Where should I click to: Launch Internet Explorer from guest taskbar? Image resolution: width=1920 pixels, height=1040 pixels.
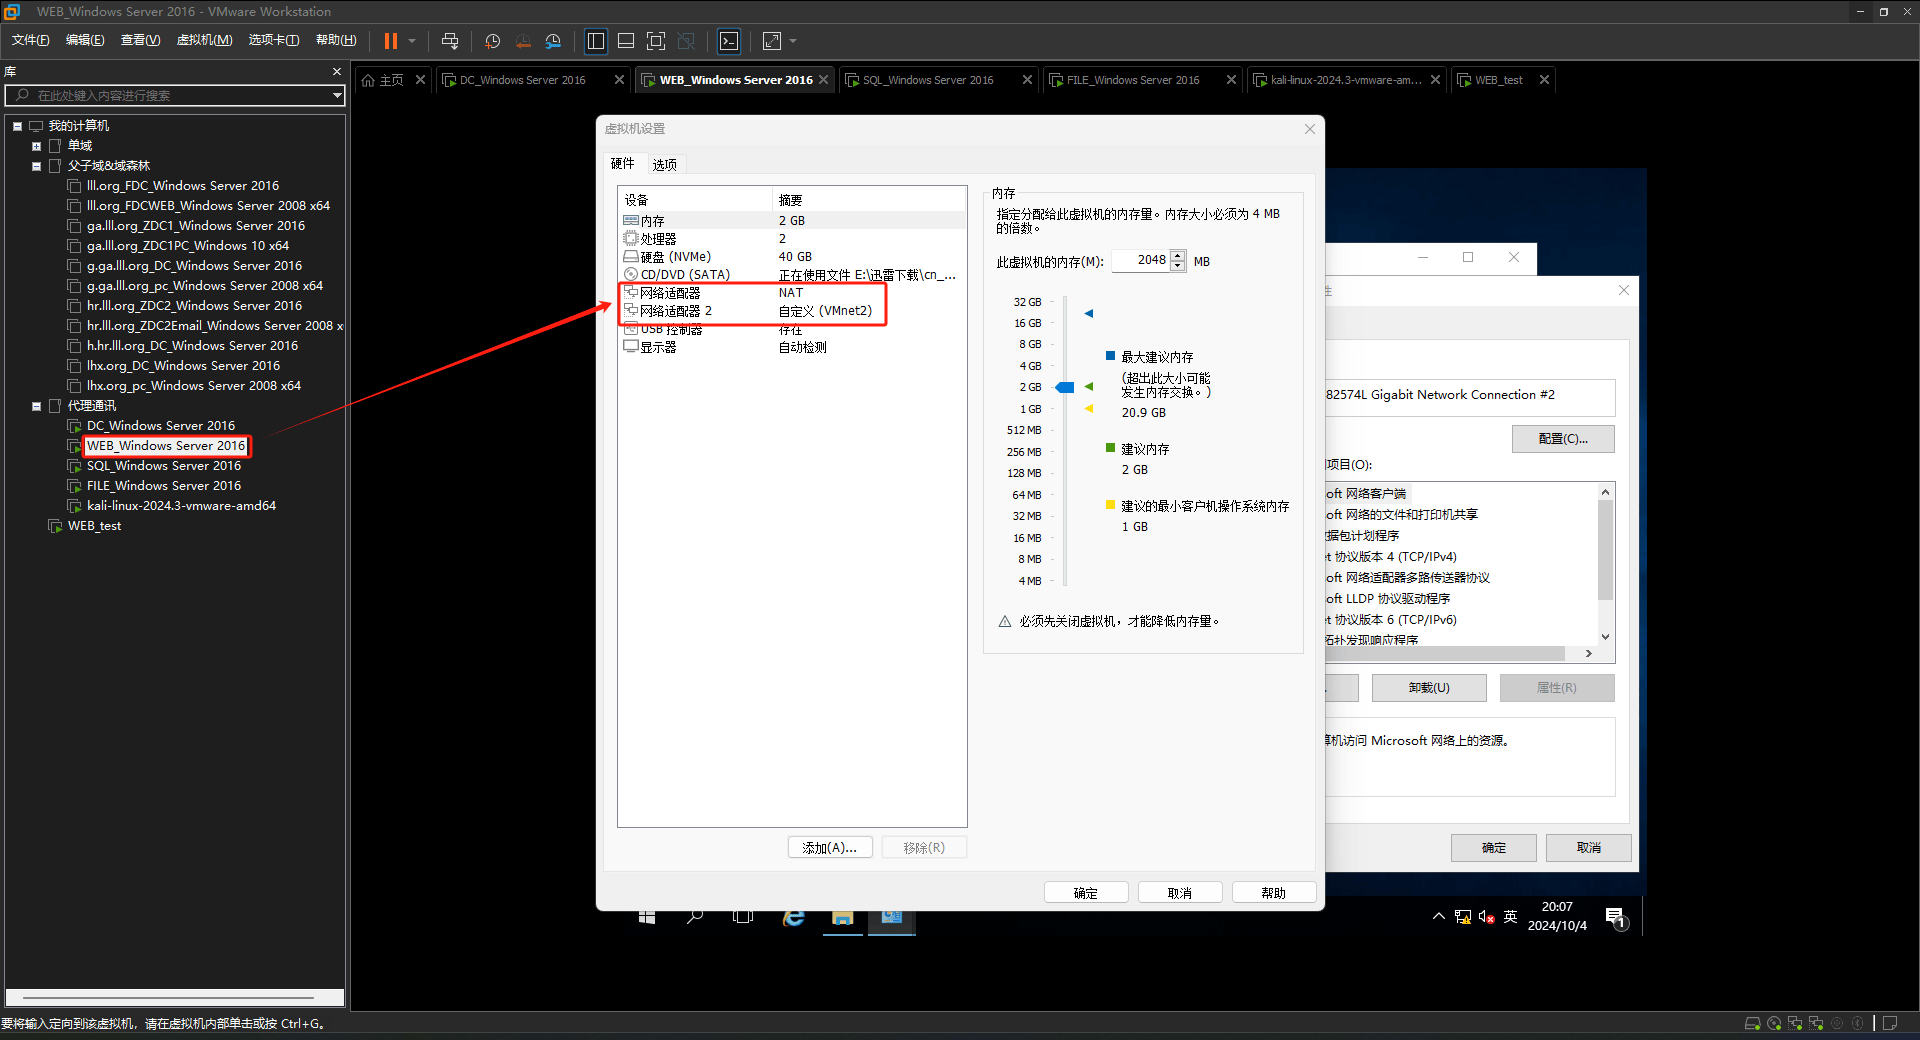coord(794,918)
